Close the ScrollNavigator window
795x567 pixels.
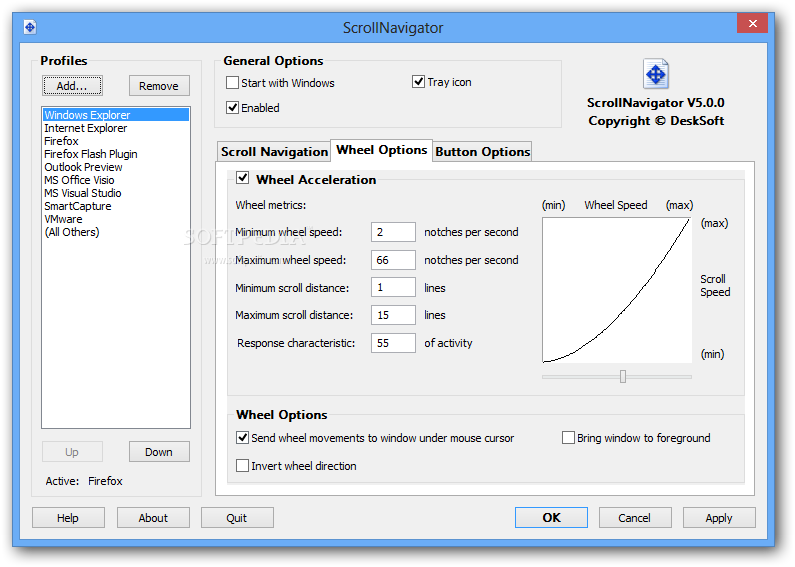[752, 23]
